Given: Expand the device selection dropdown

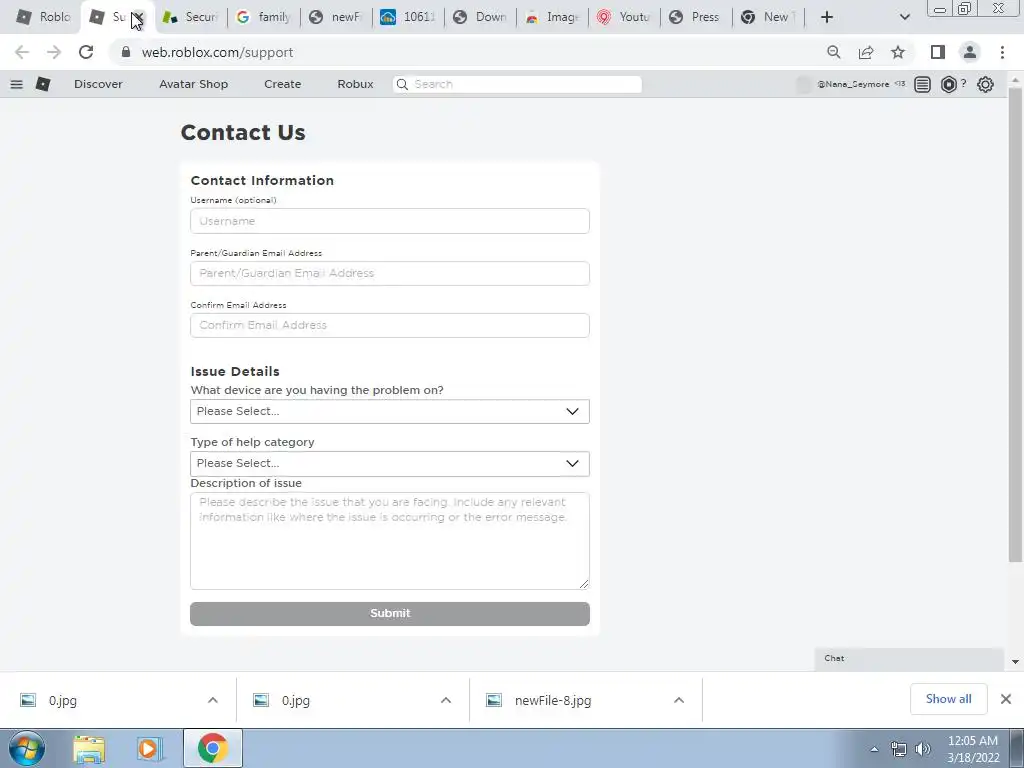Looking at the screenshot, I should click(x=390, y=411).
